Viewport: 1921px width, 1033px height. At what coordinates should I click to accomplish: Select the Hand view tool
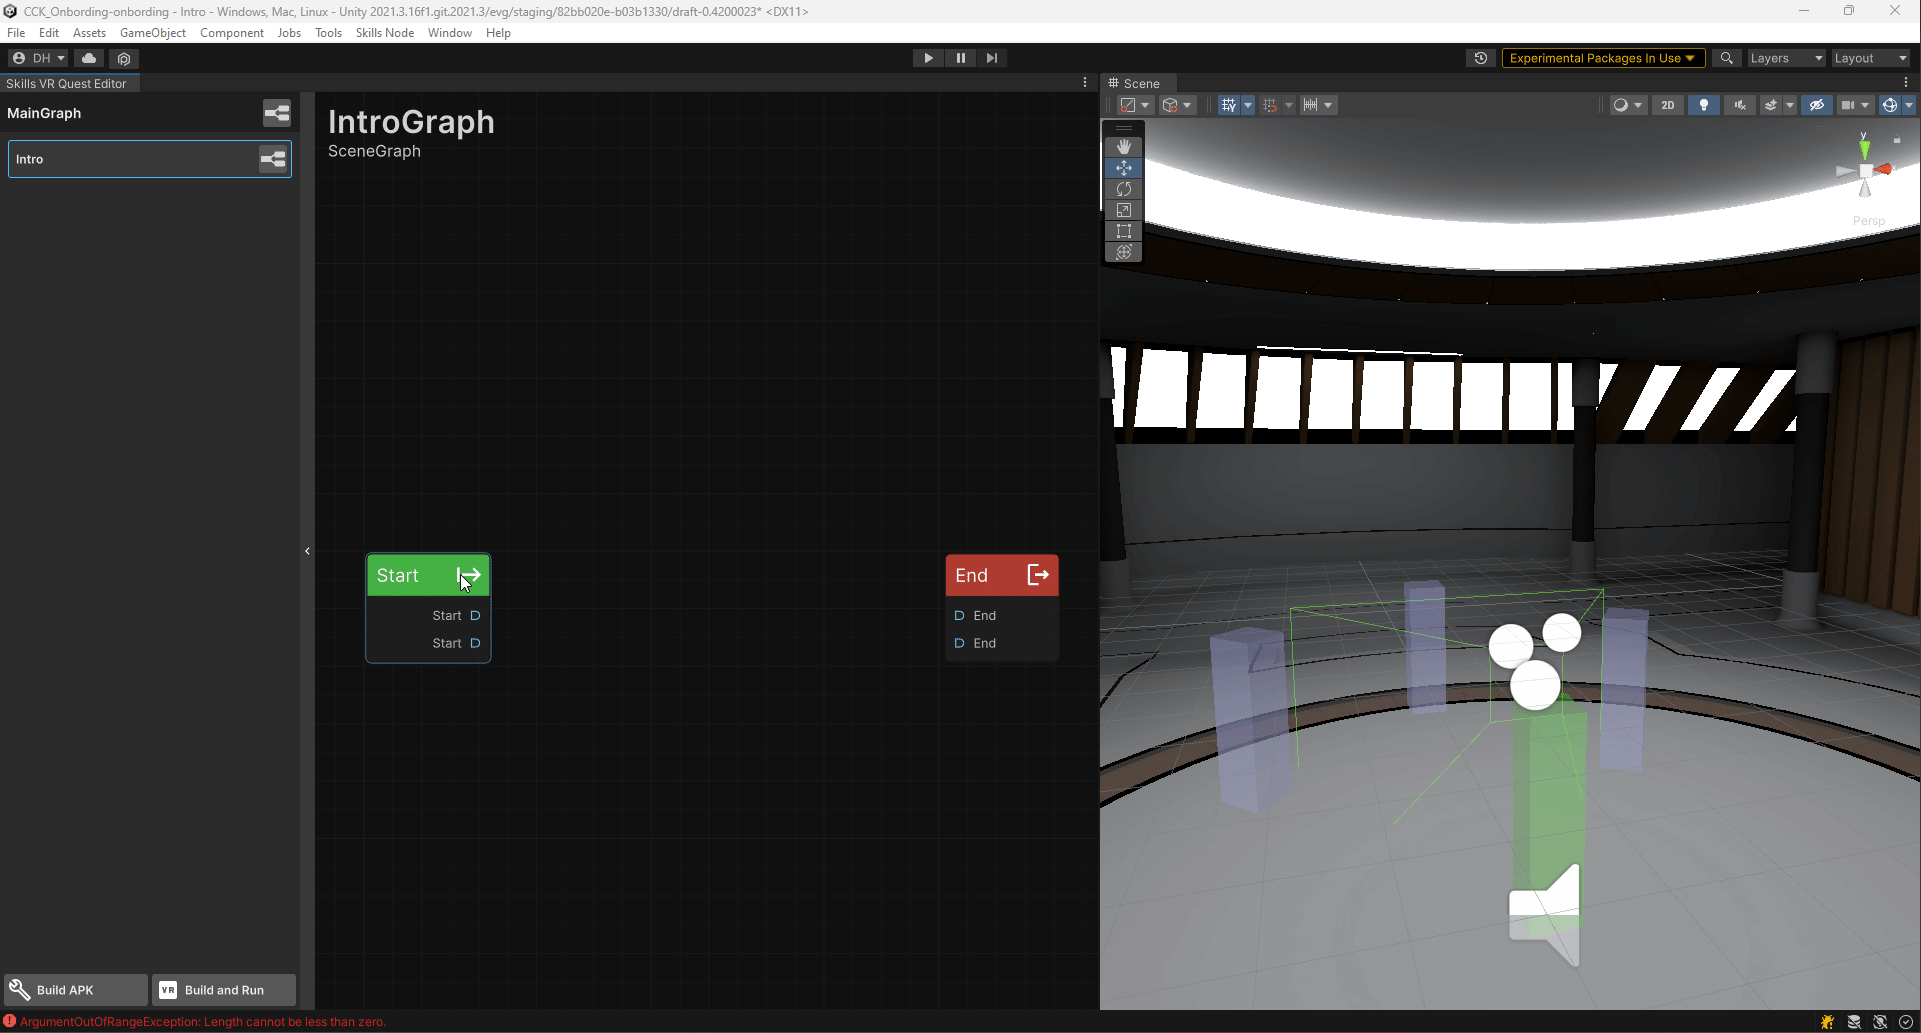pos(1124,147)
